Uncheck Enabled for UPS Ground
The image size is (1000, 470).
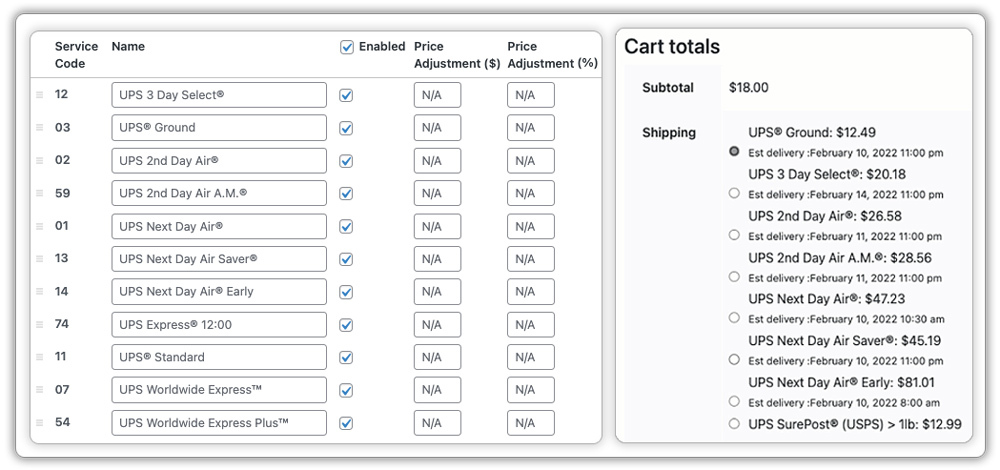(x=346, y=128)
